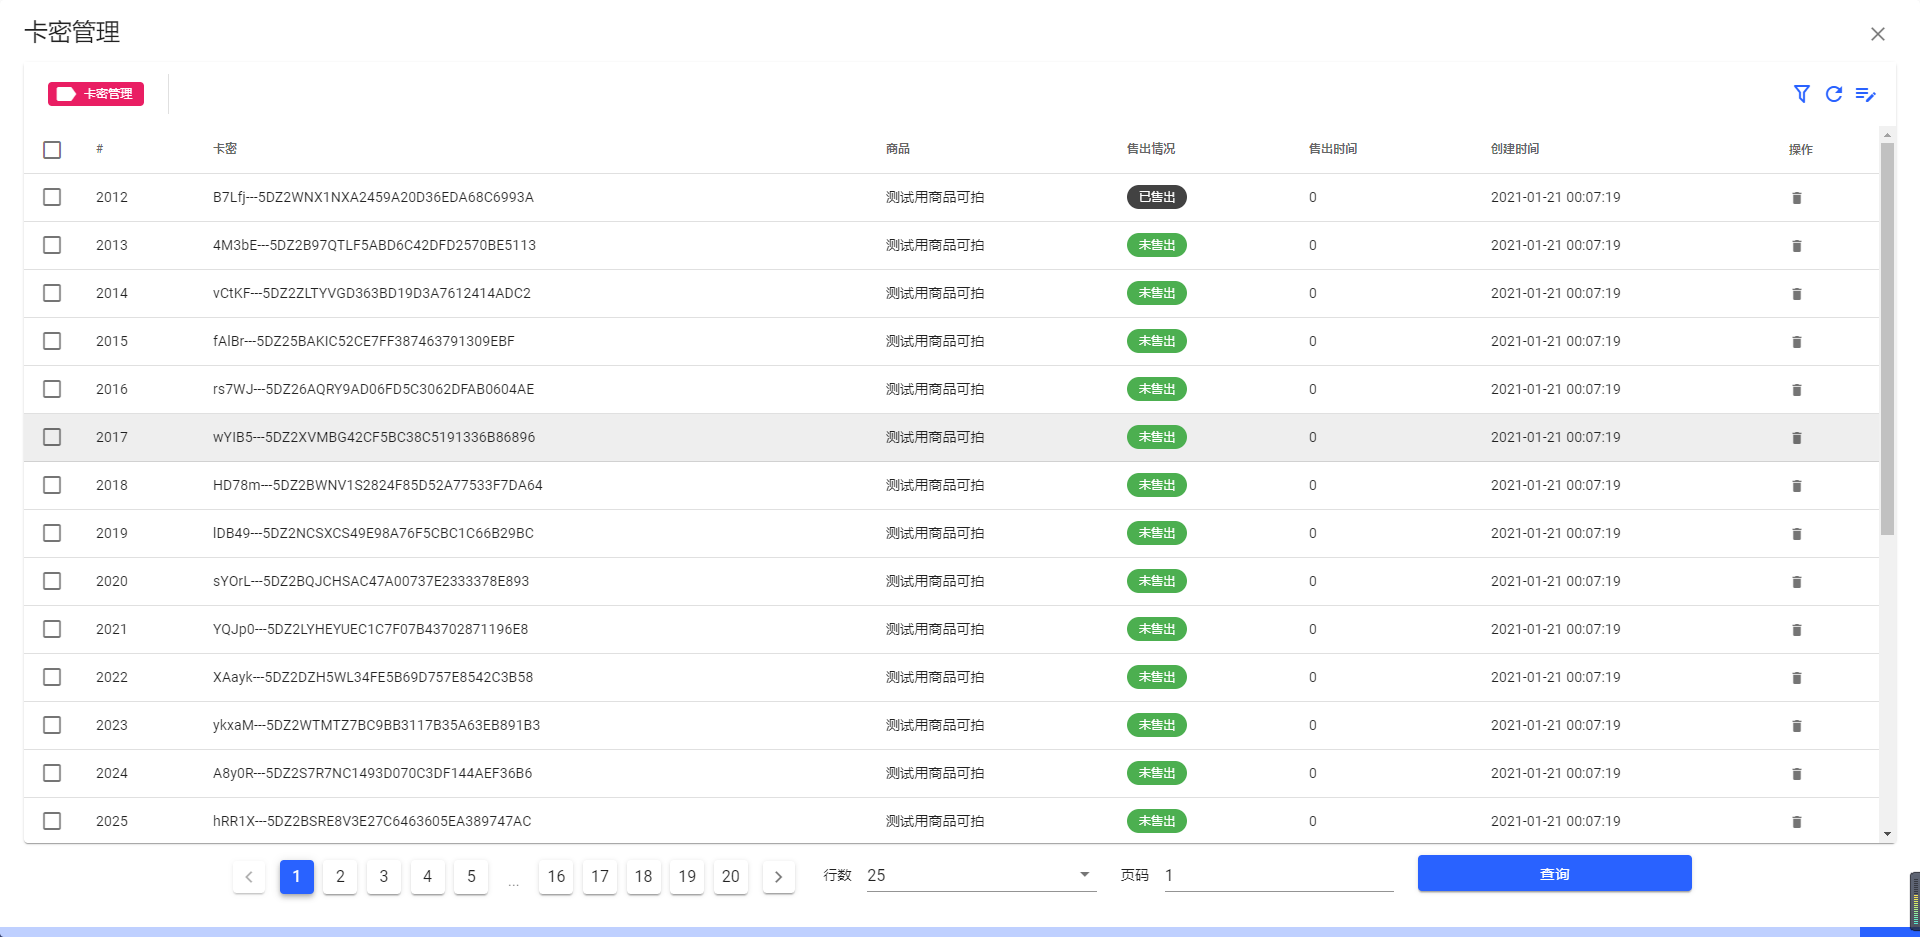Check the box for row 2013
This screenshot has height=937, width=1920.
[52, 245]
